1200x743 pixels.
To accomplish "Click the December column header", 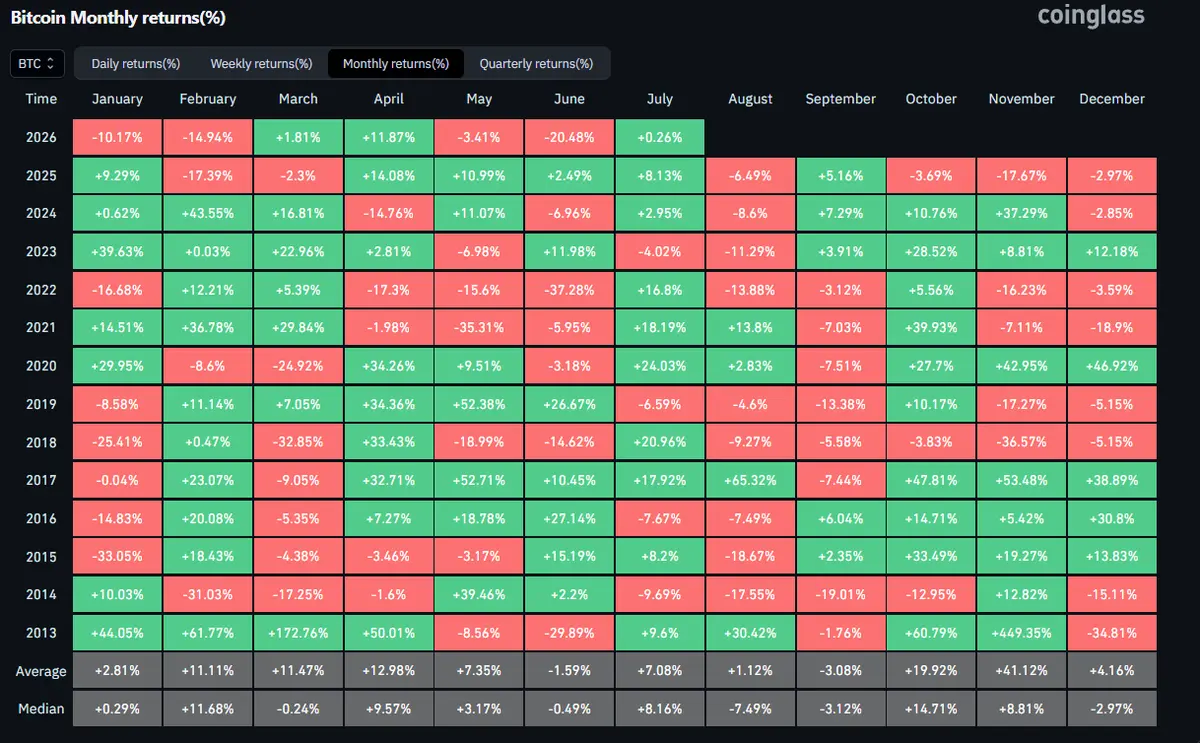I will click(1112, 99).
